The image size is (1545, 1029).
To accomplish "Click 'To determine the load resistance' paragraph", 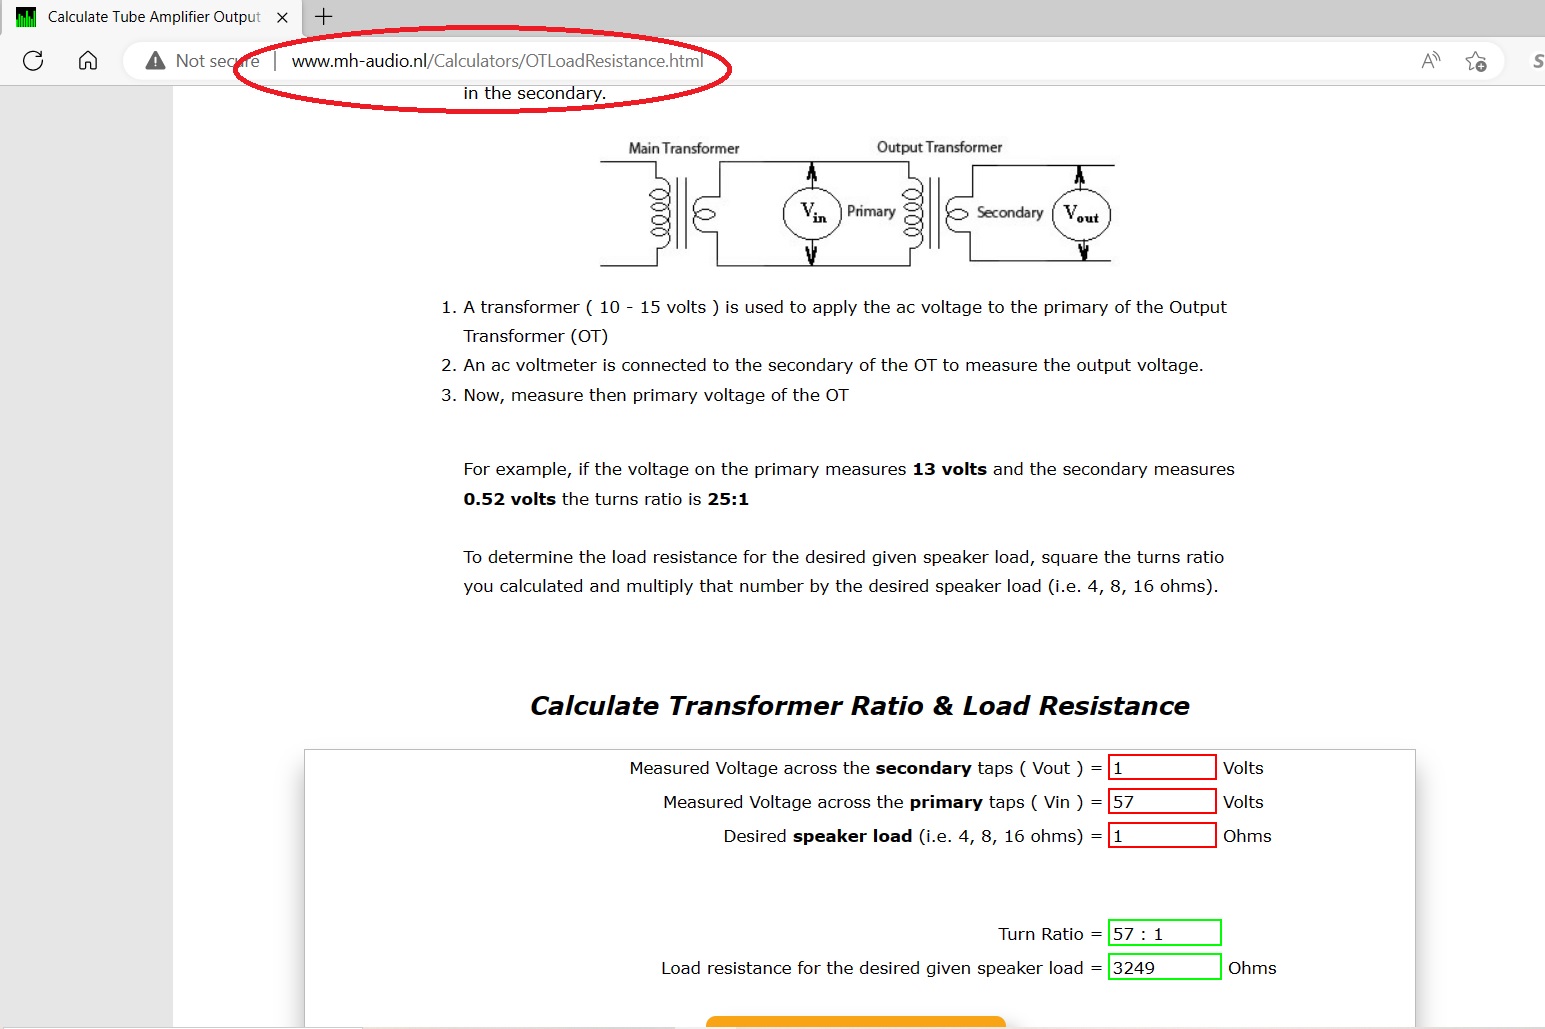I will tap(843, 571).
